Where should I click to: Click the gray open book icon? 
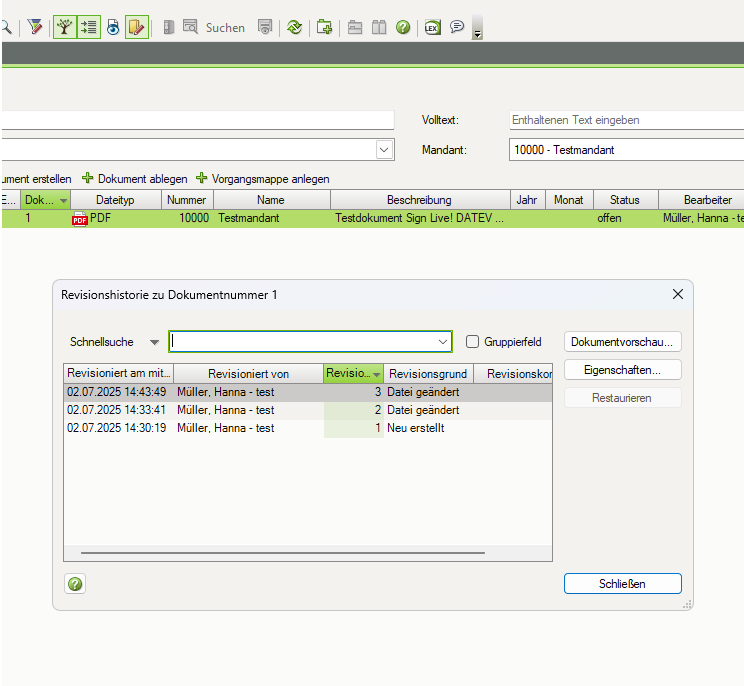click(379, 27)
